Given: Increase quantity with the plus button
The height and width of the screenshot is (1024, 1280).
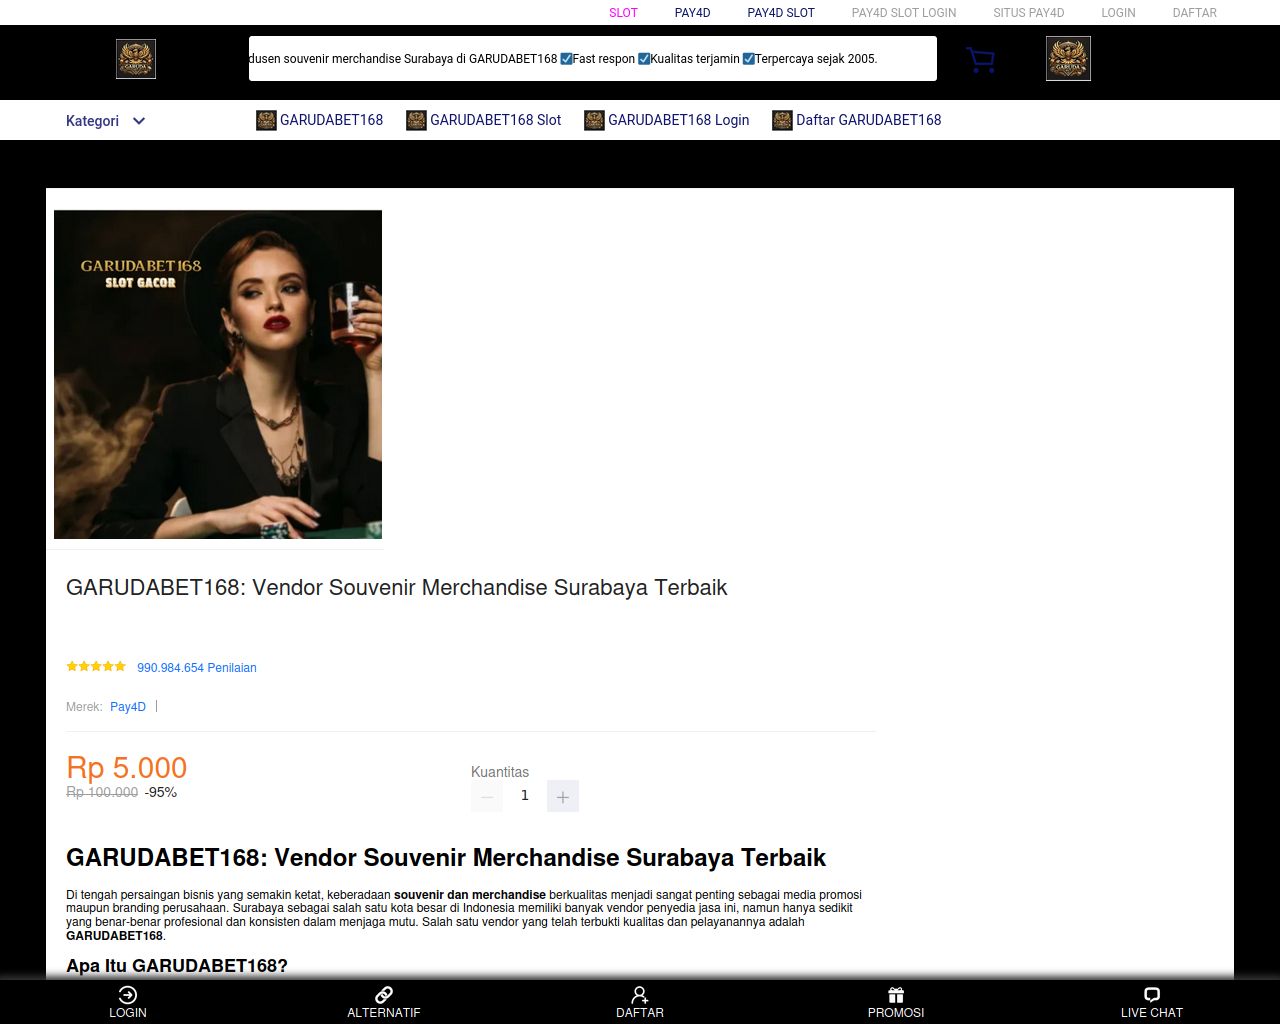Looking at the screenshot, I should point(563,796).
